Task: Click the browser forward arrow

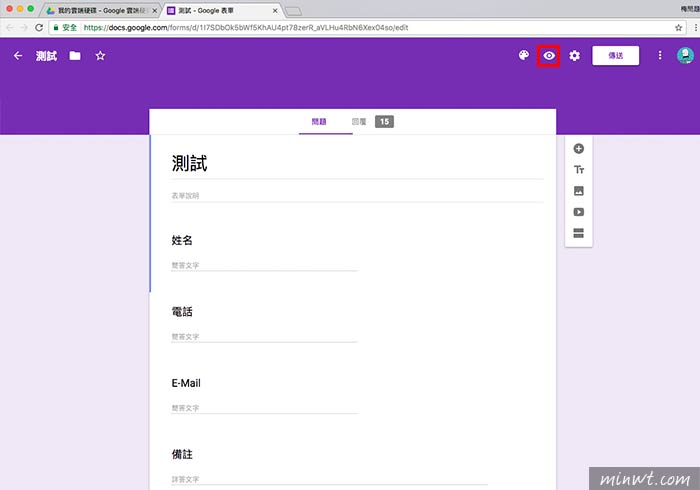Action: [24, 28]
